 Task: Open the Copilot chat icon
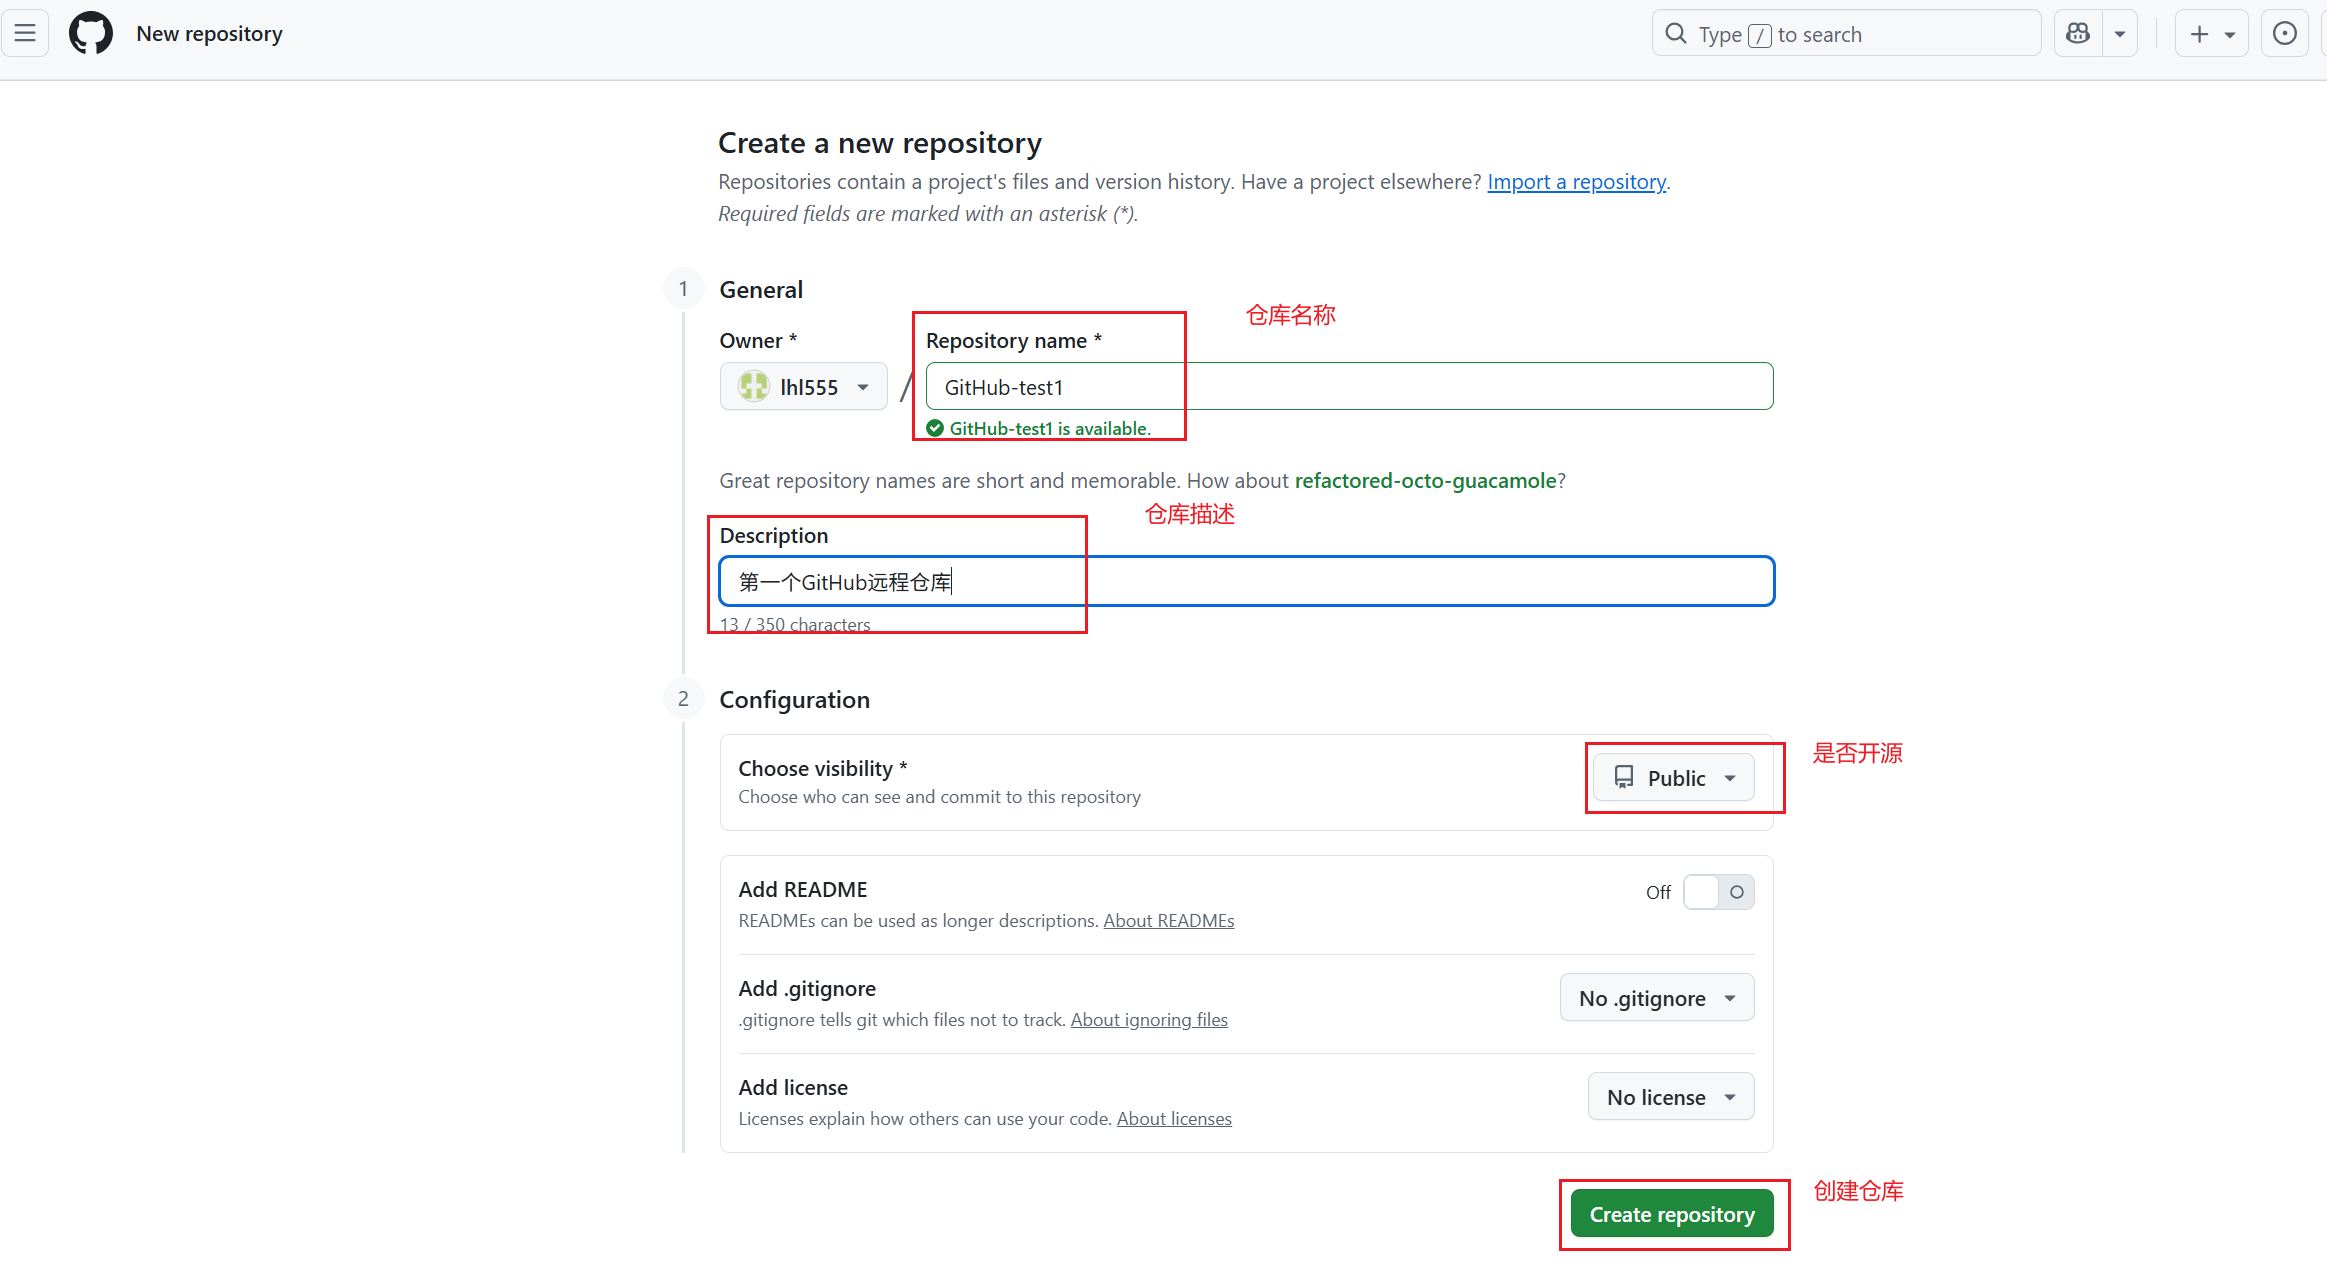(x=2078, y=34)
